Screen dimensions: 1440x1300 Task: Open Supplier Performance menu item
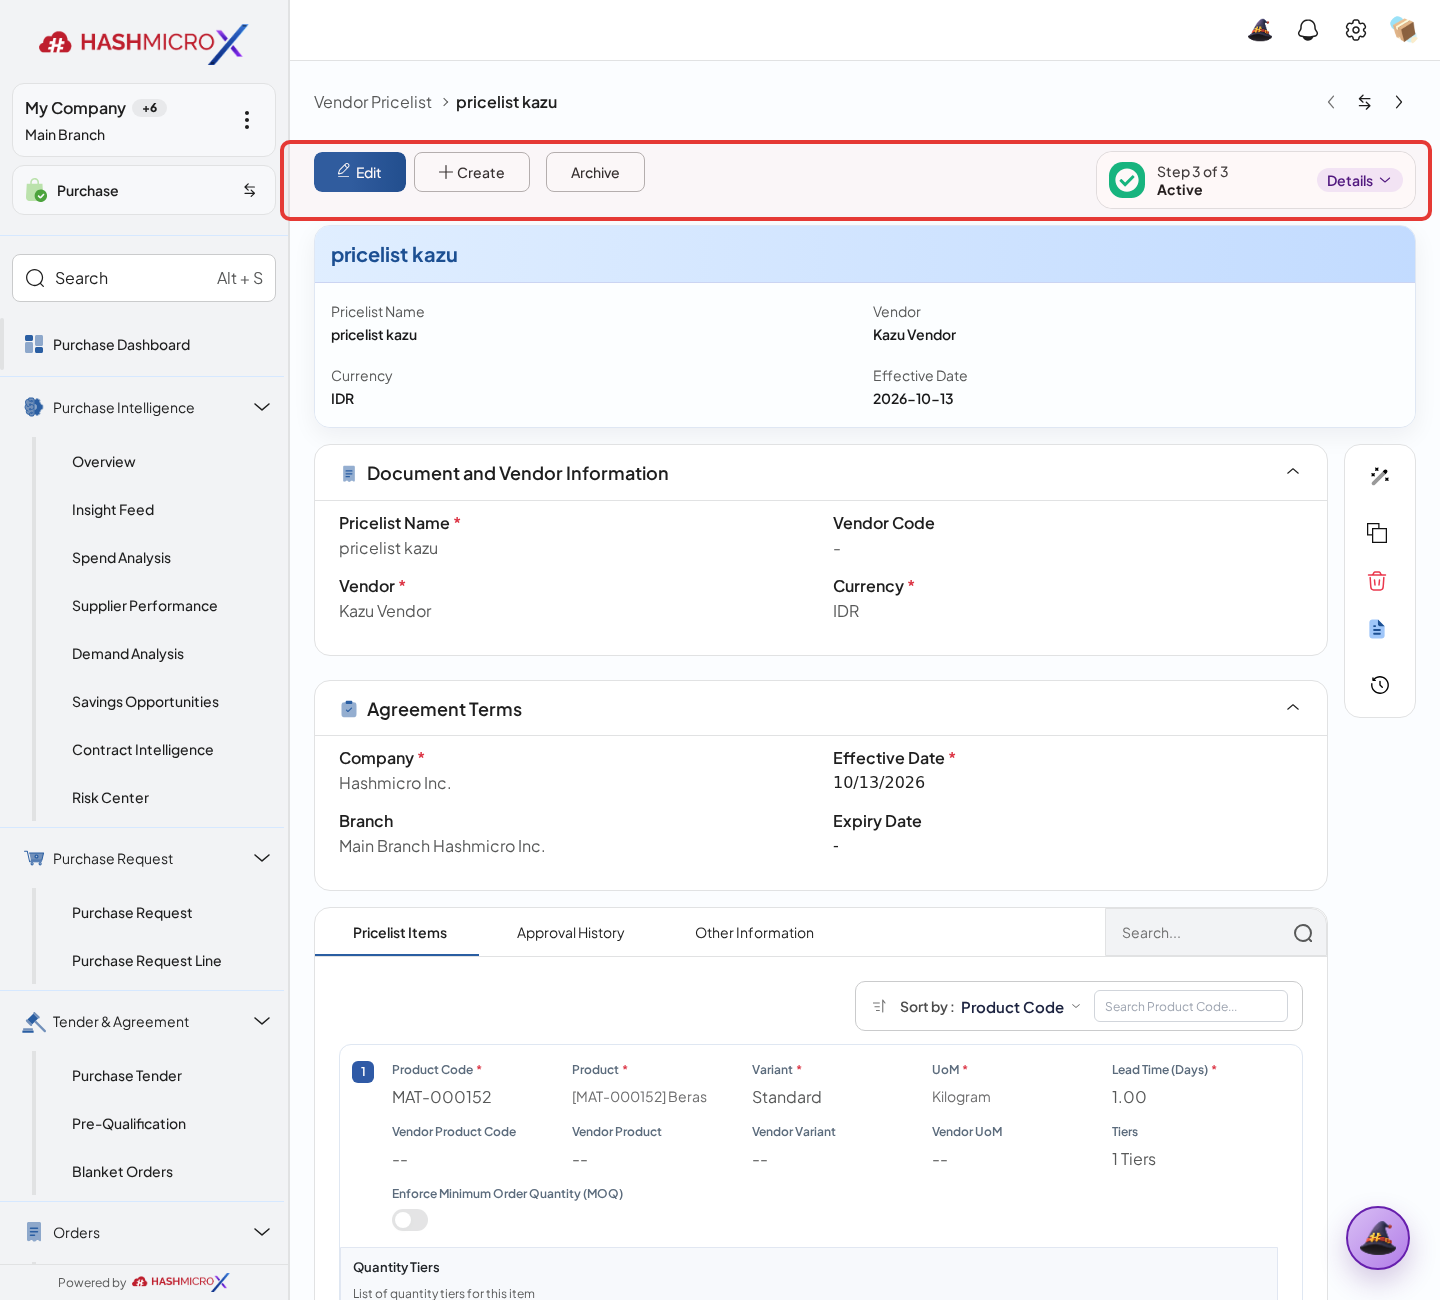(144, 606)
